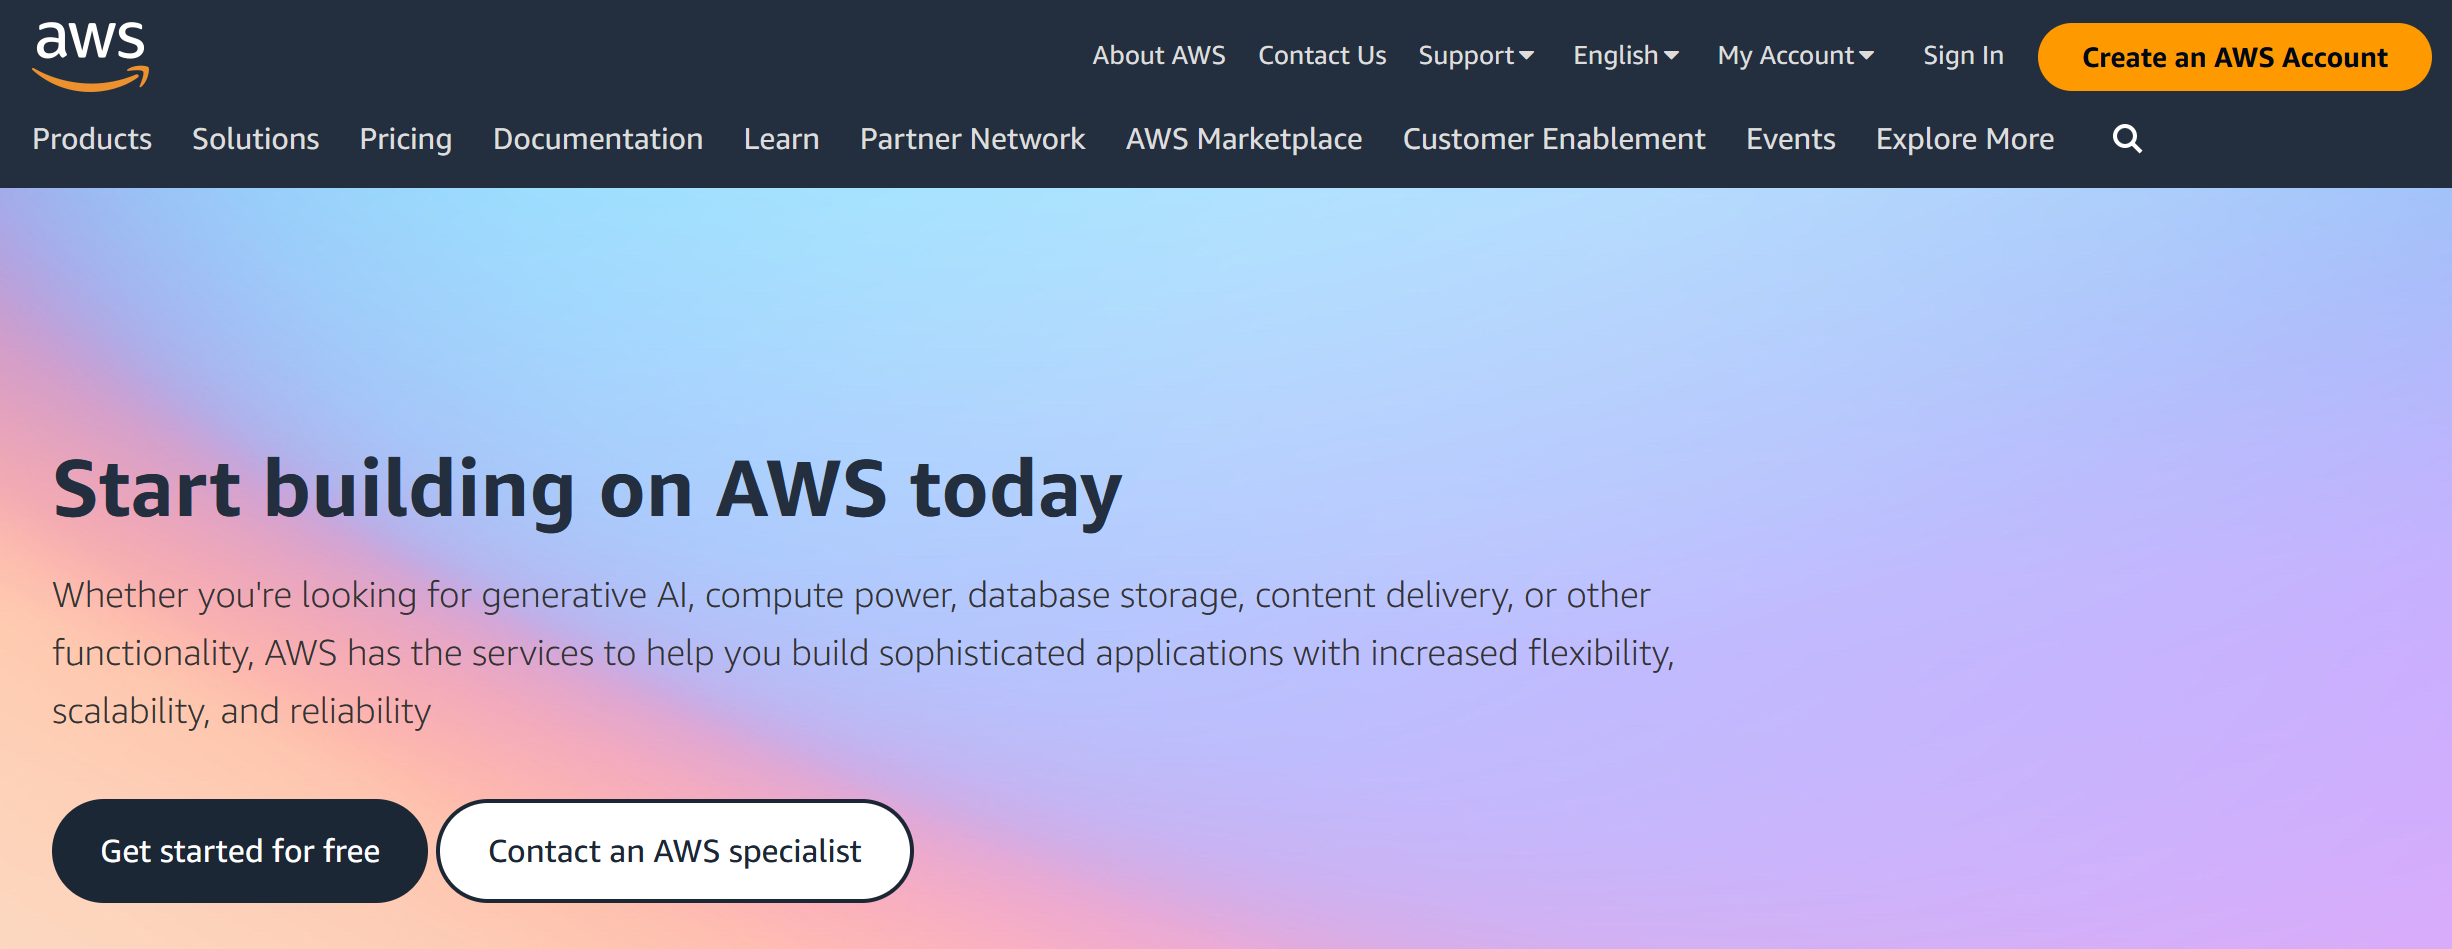Expand the My Account dropdown

coord(1795,56)
